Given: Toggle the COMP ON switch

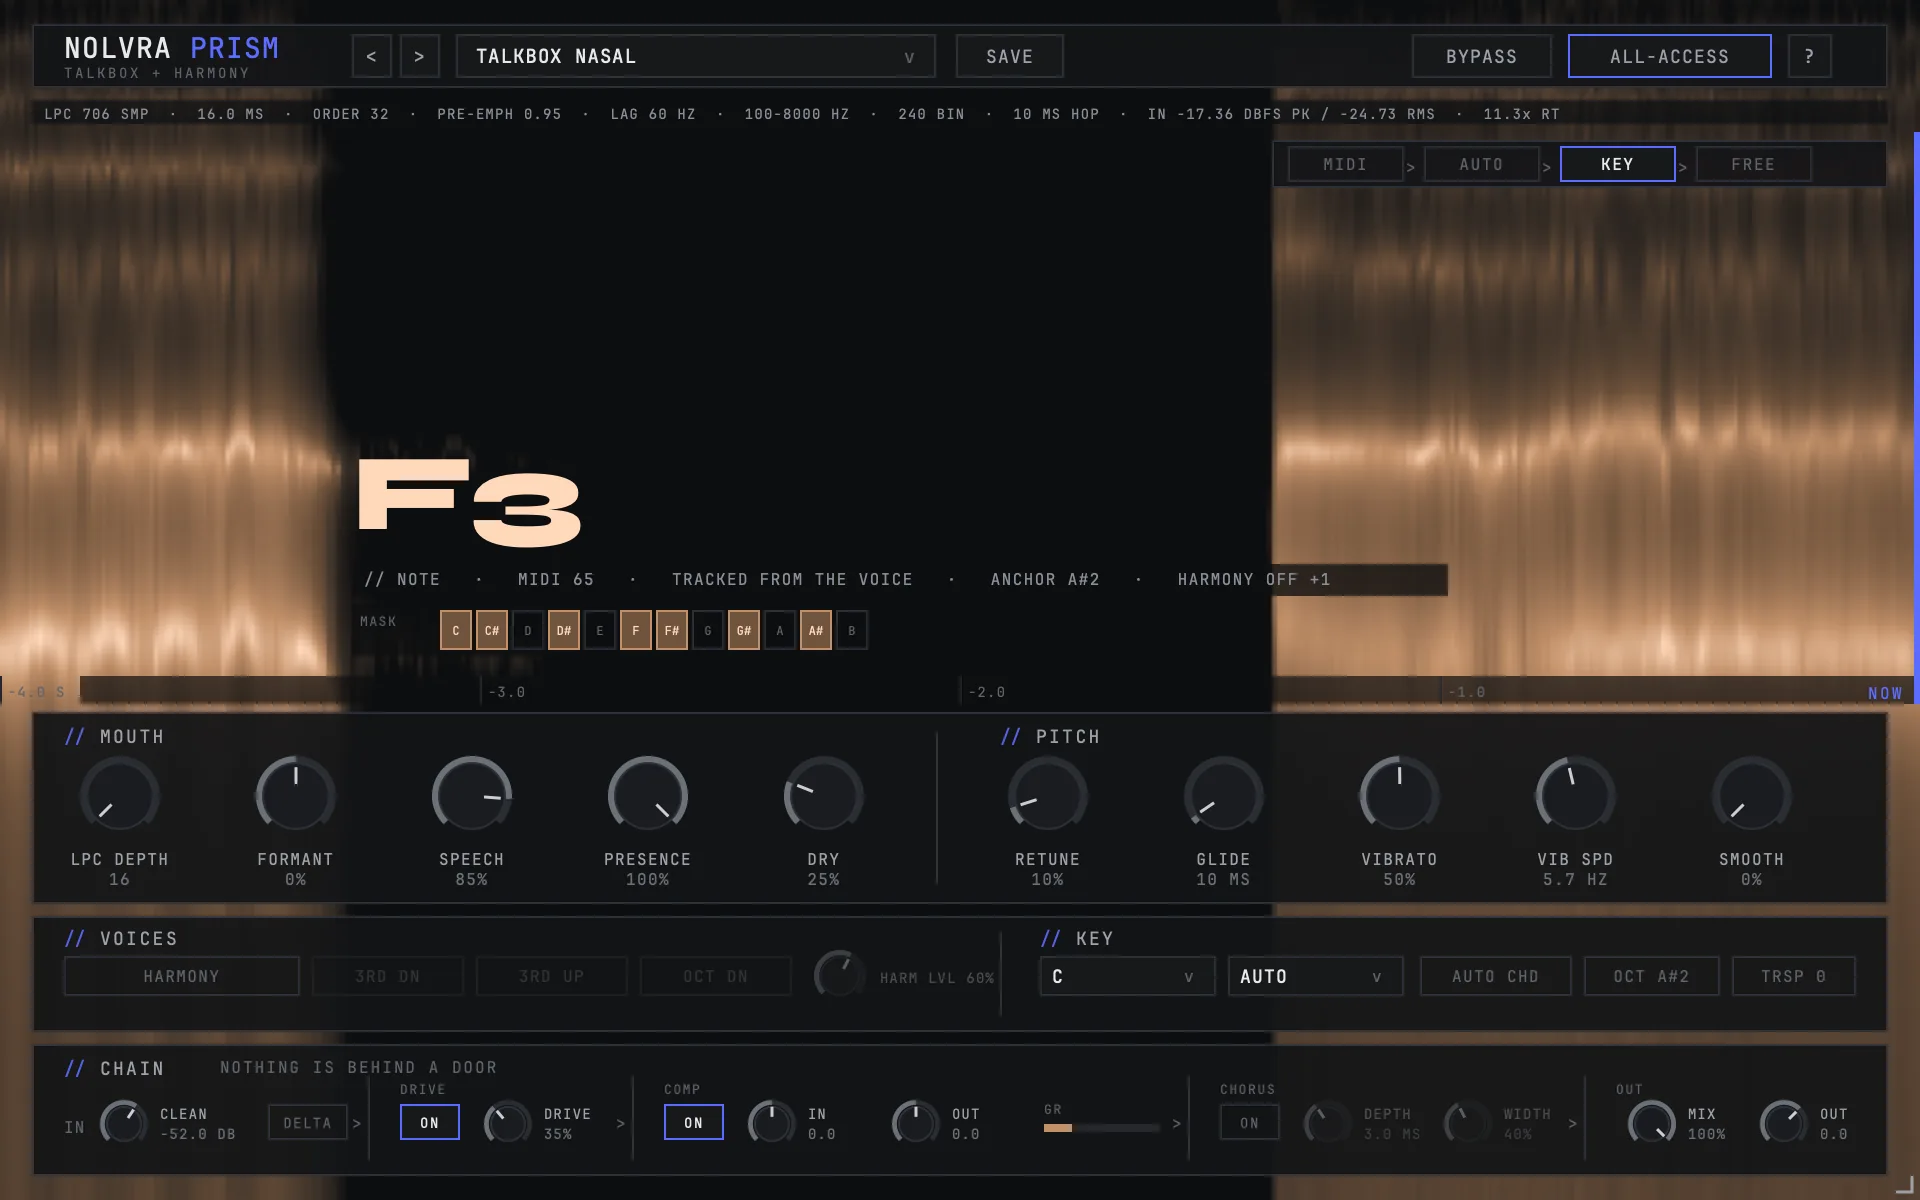Looking at the screenshot, I should tap(693, 1122).
